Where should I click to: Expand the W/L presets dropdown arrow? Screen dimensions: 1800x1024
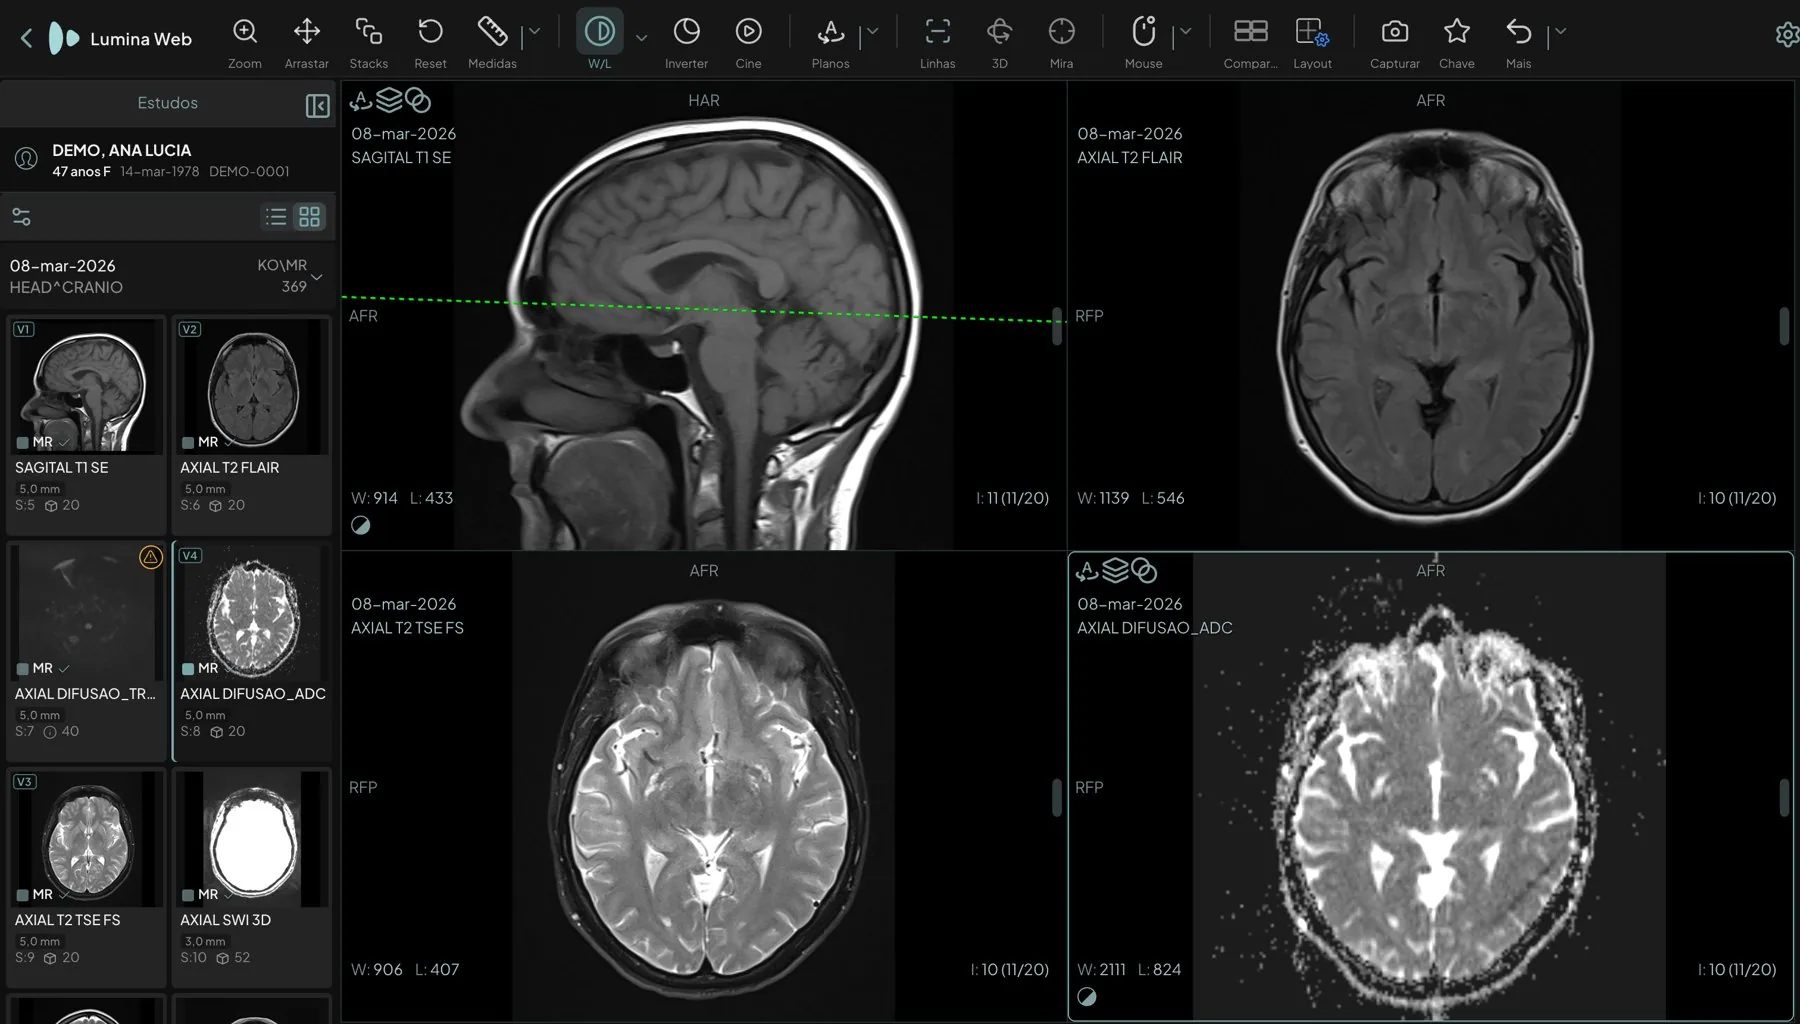[x=641, y=38]
